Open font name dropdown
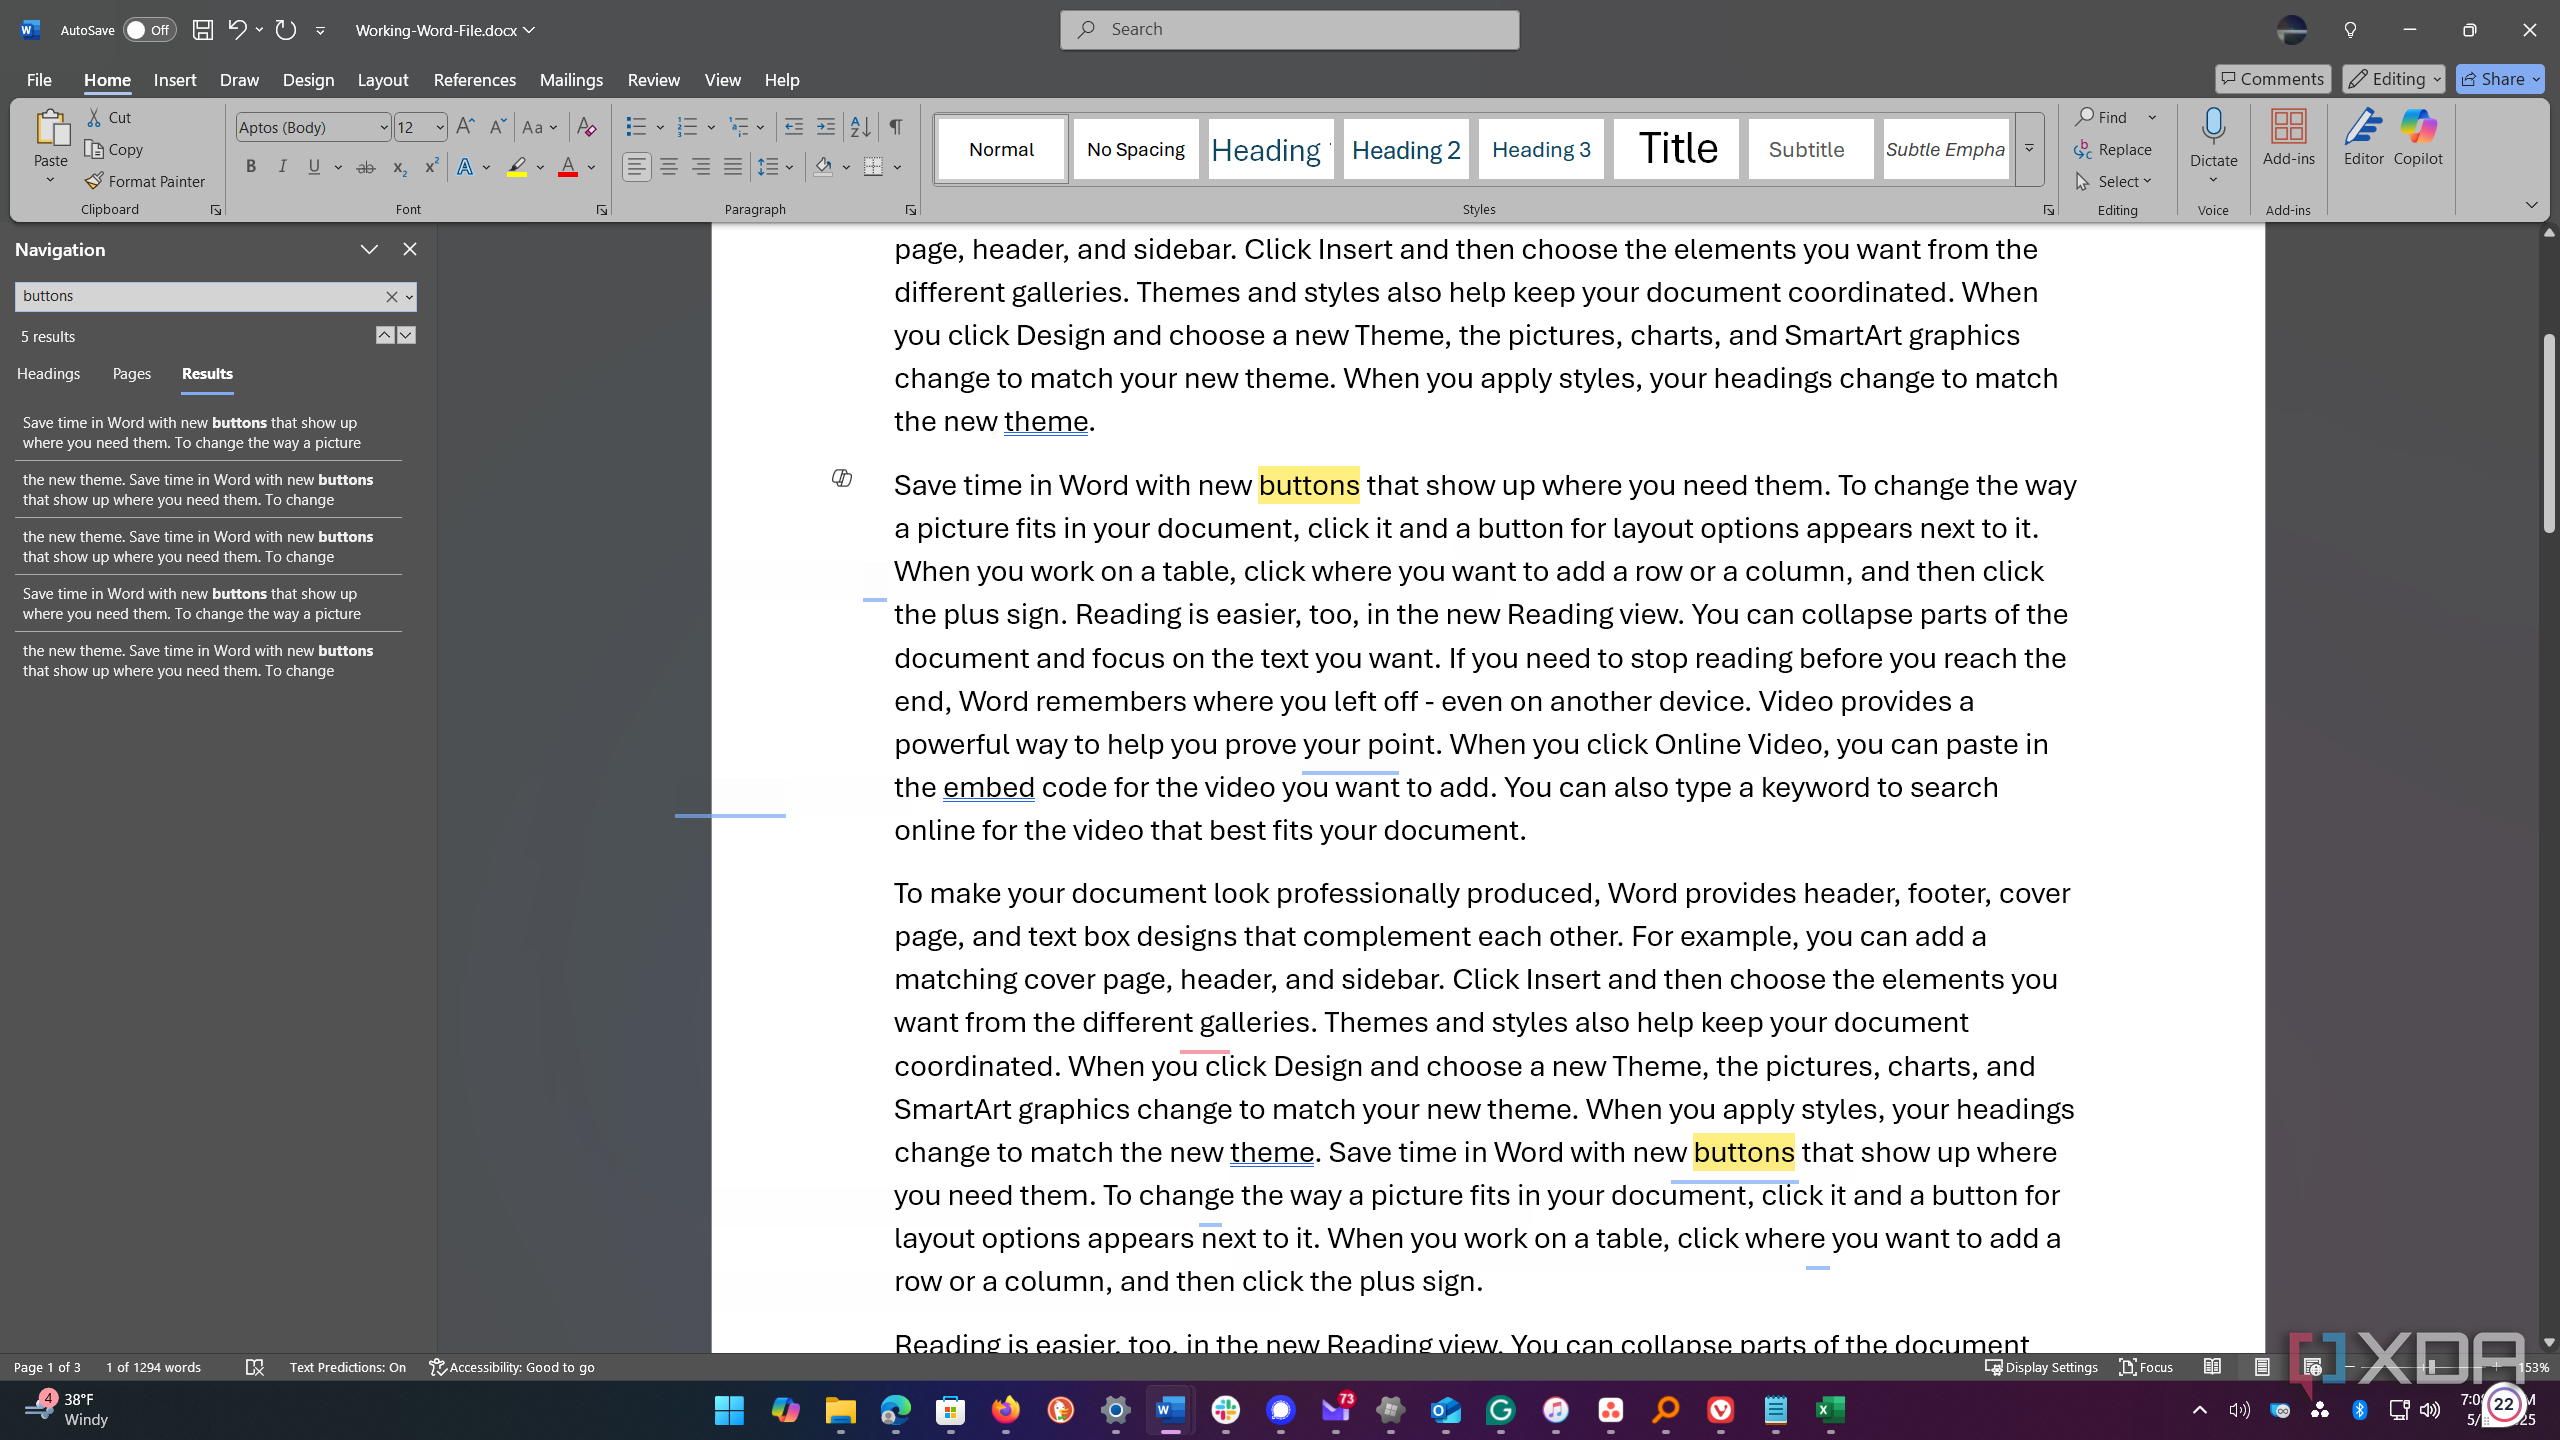The height and width of the screenshot is (1440, 2560). (383, 127)
